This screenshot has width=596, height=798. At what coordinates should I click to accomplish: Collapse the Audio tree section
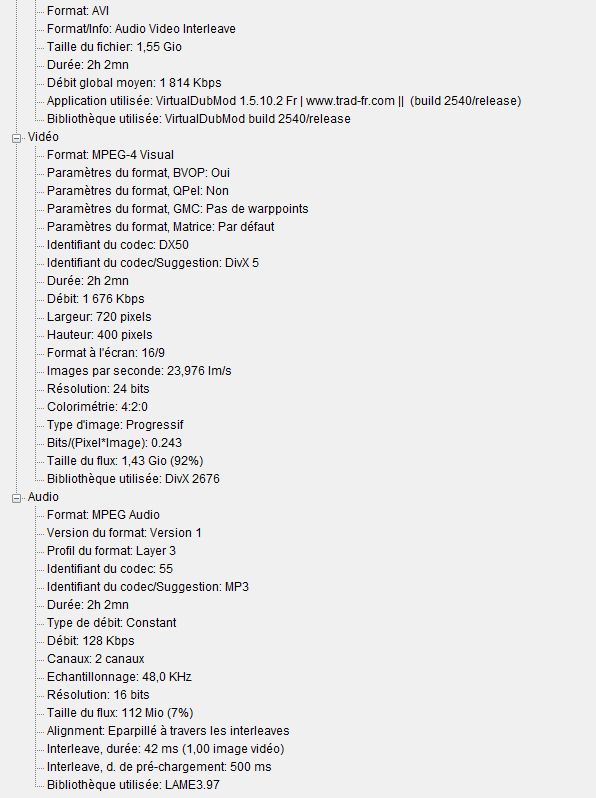(x=17, y=498)
